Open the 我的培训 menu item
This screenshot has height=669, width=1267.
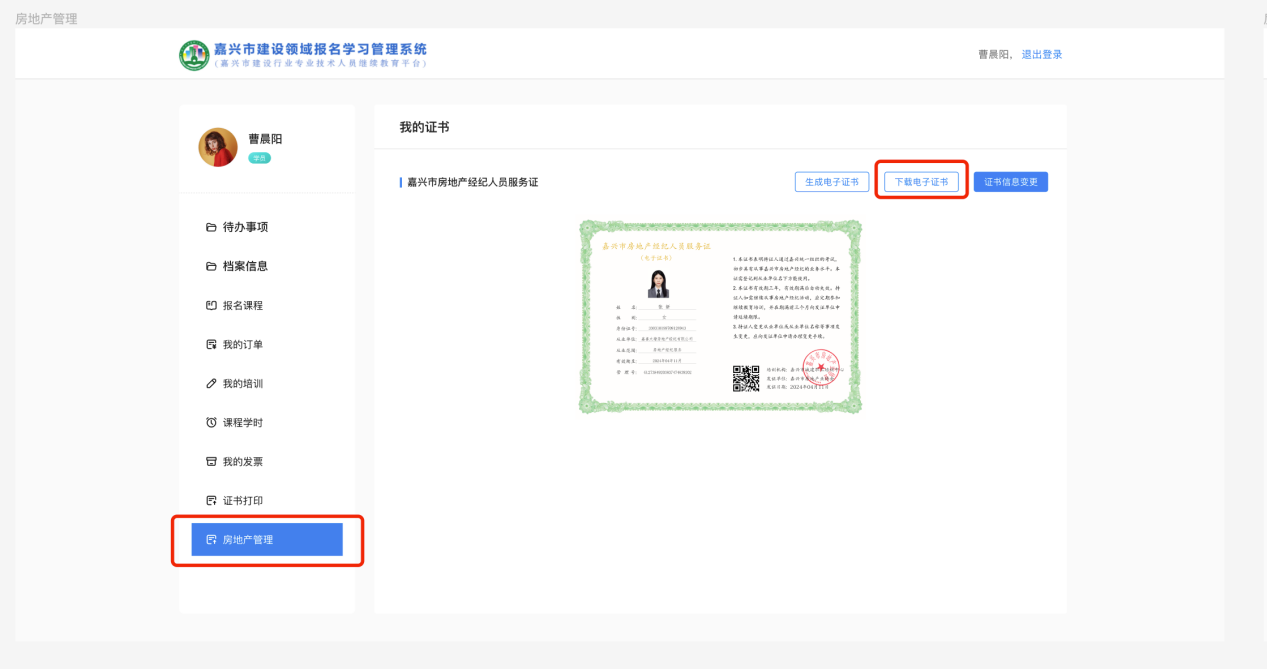tap(243, 384)
